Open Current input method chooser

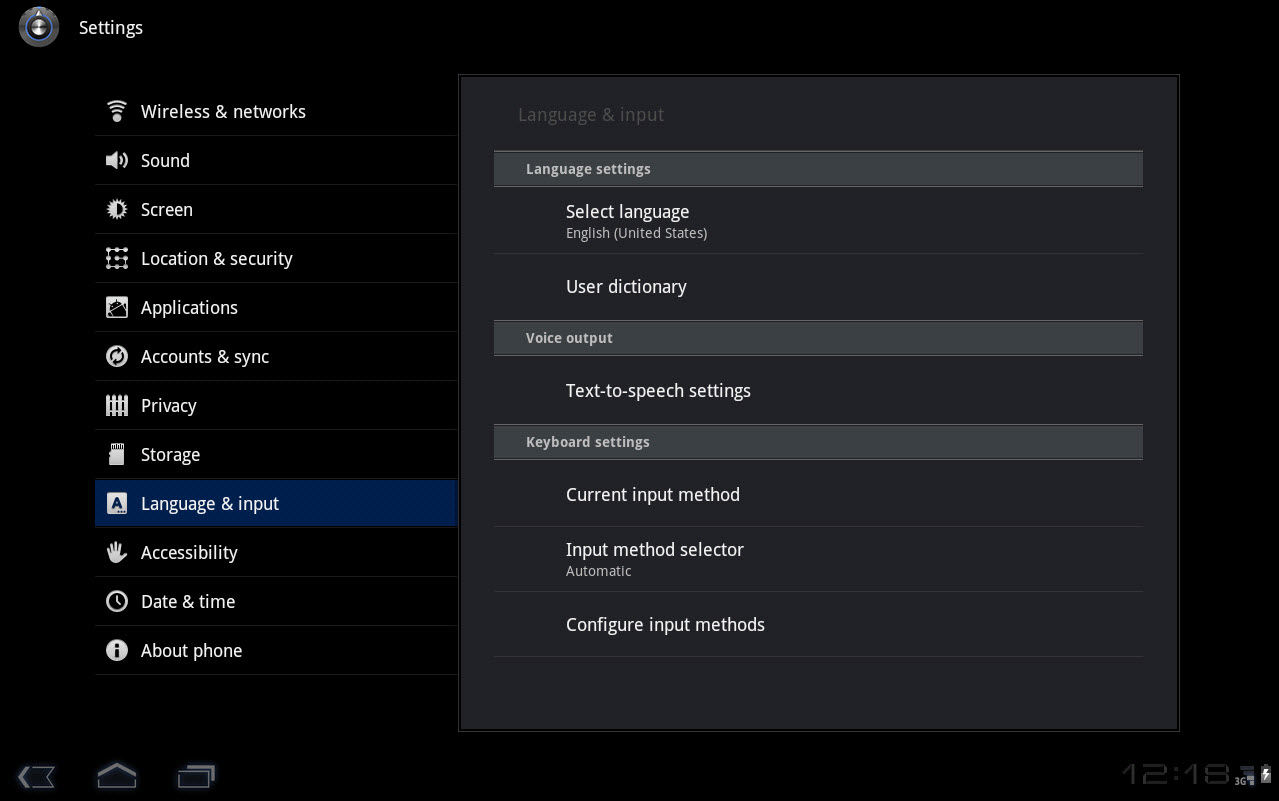point(653,494)
